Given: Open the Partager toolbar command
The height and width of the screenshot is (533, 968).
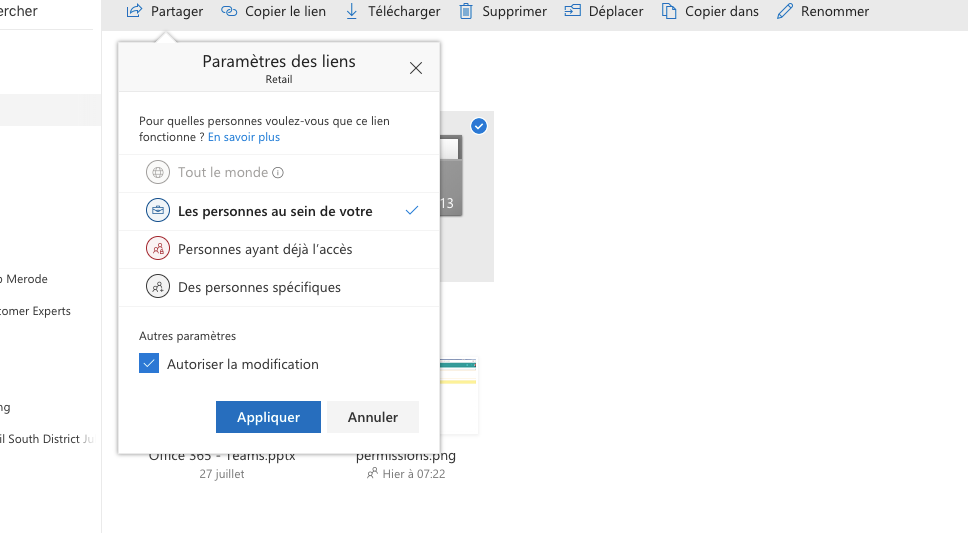Looking at the screenshot, I should pyautogui.click(x=165, y=11).
